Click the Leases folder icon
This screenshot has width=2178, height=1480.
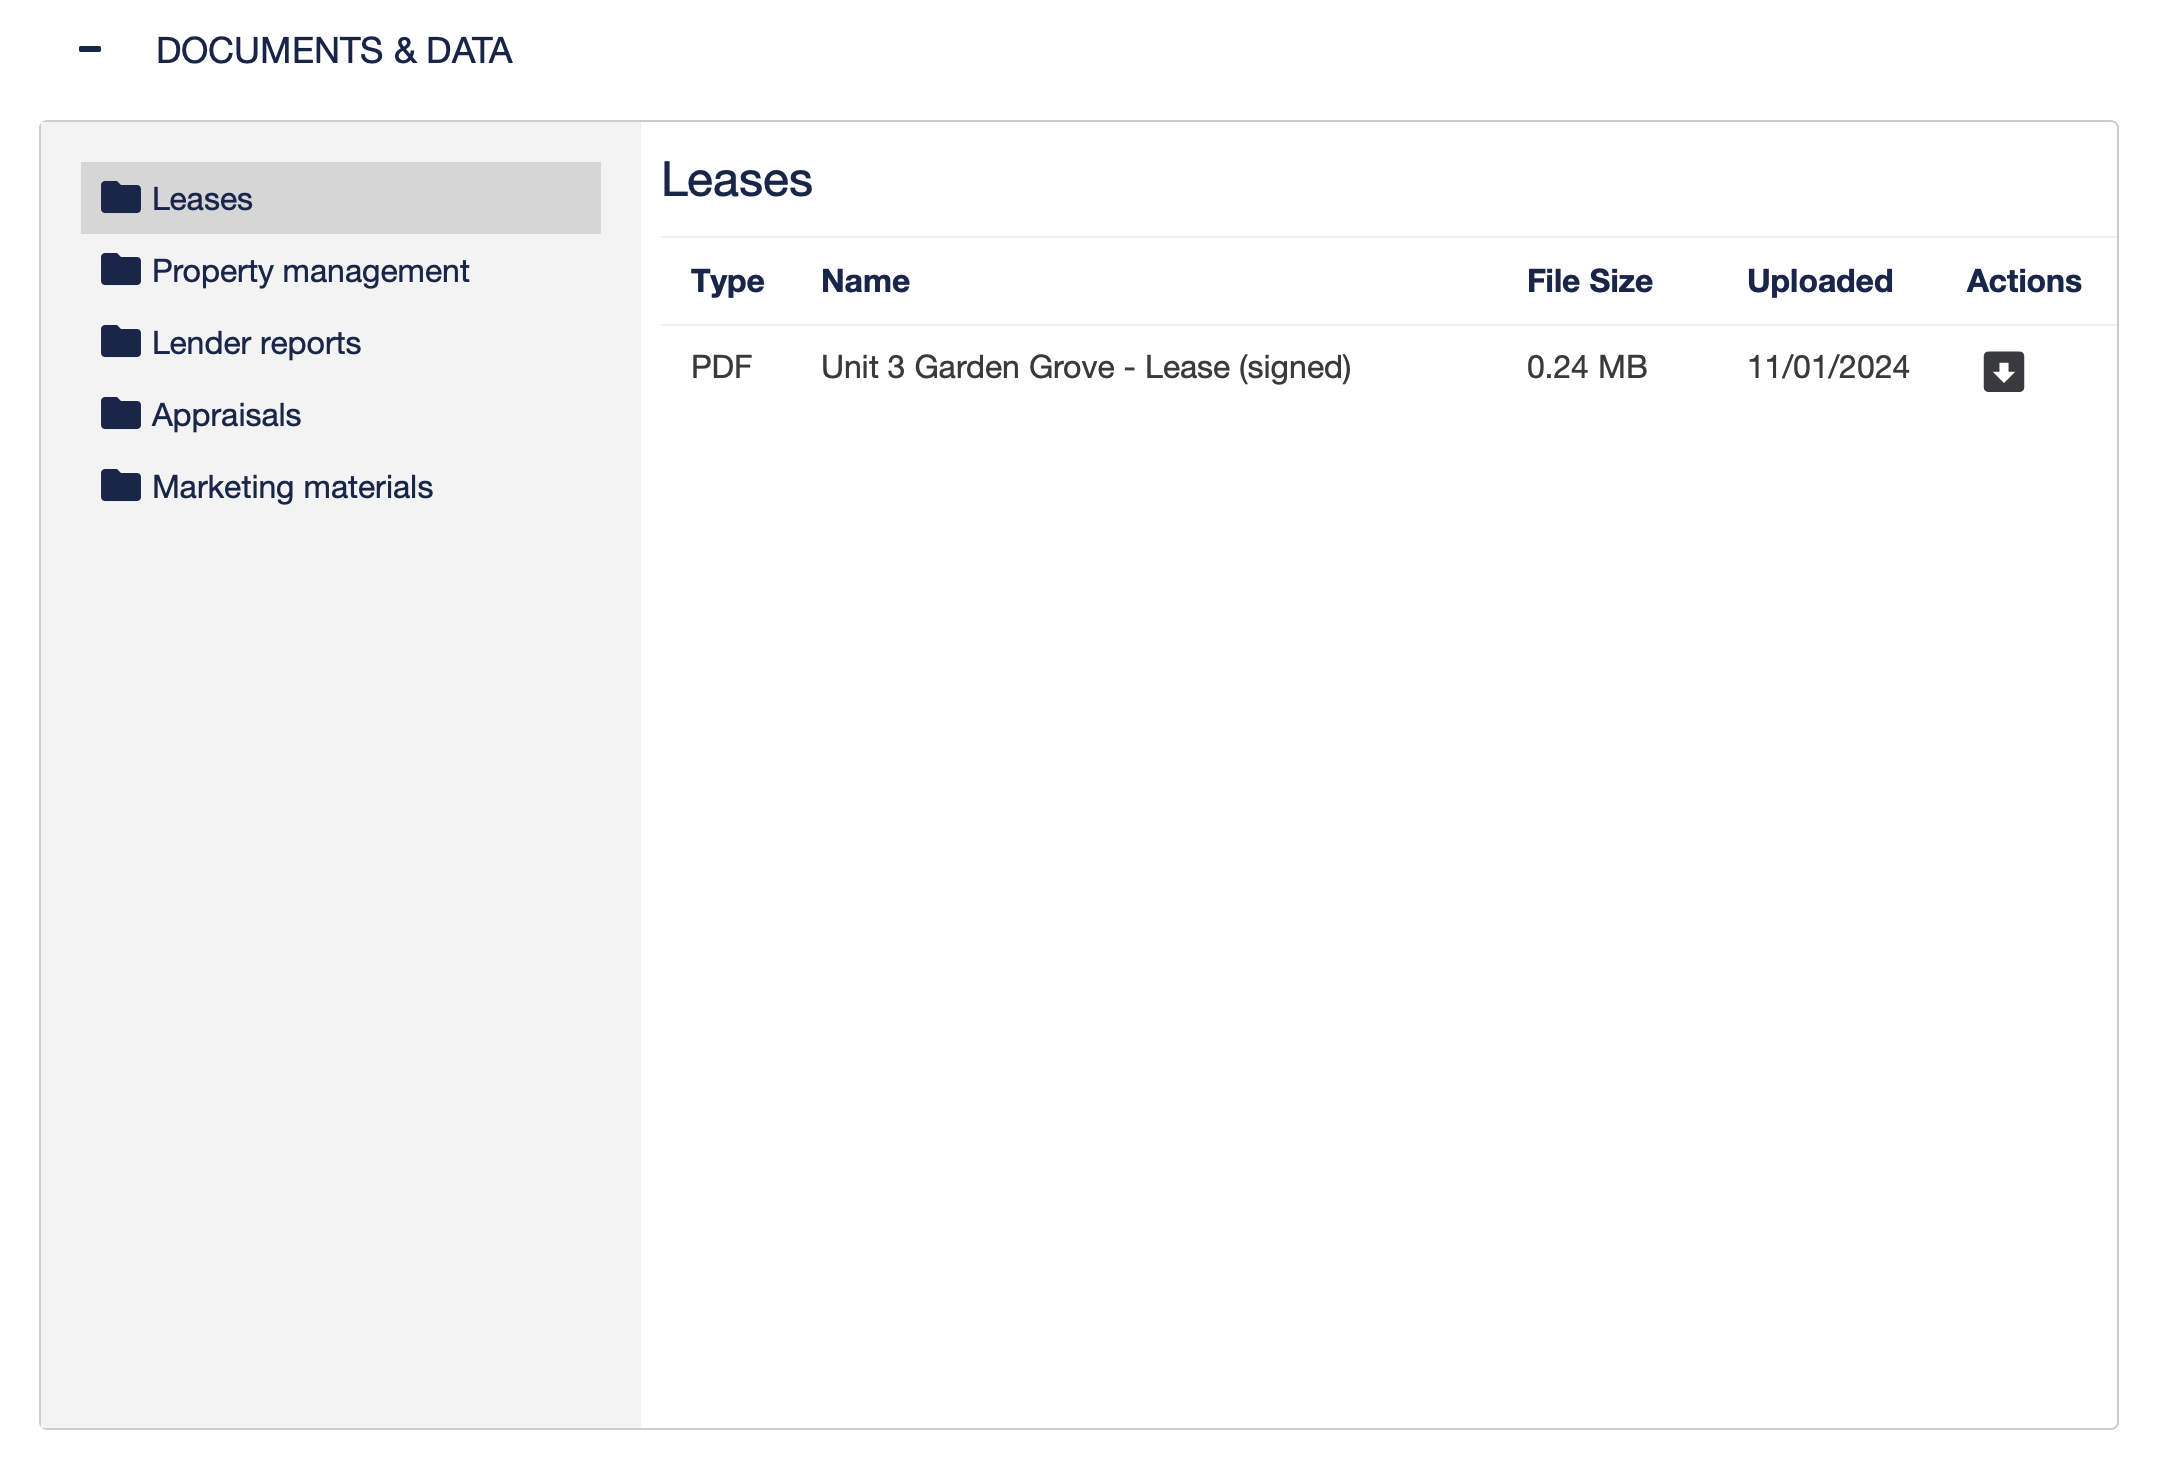(121, 198)
